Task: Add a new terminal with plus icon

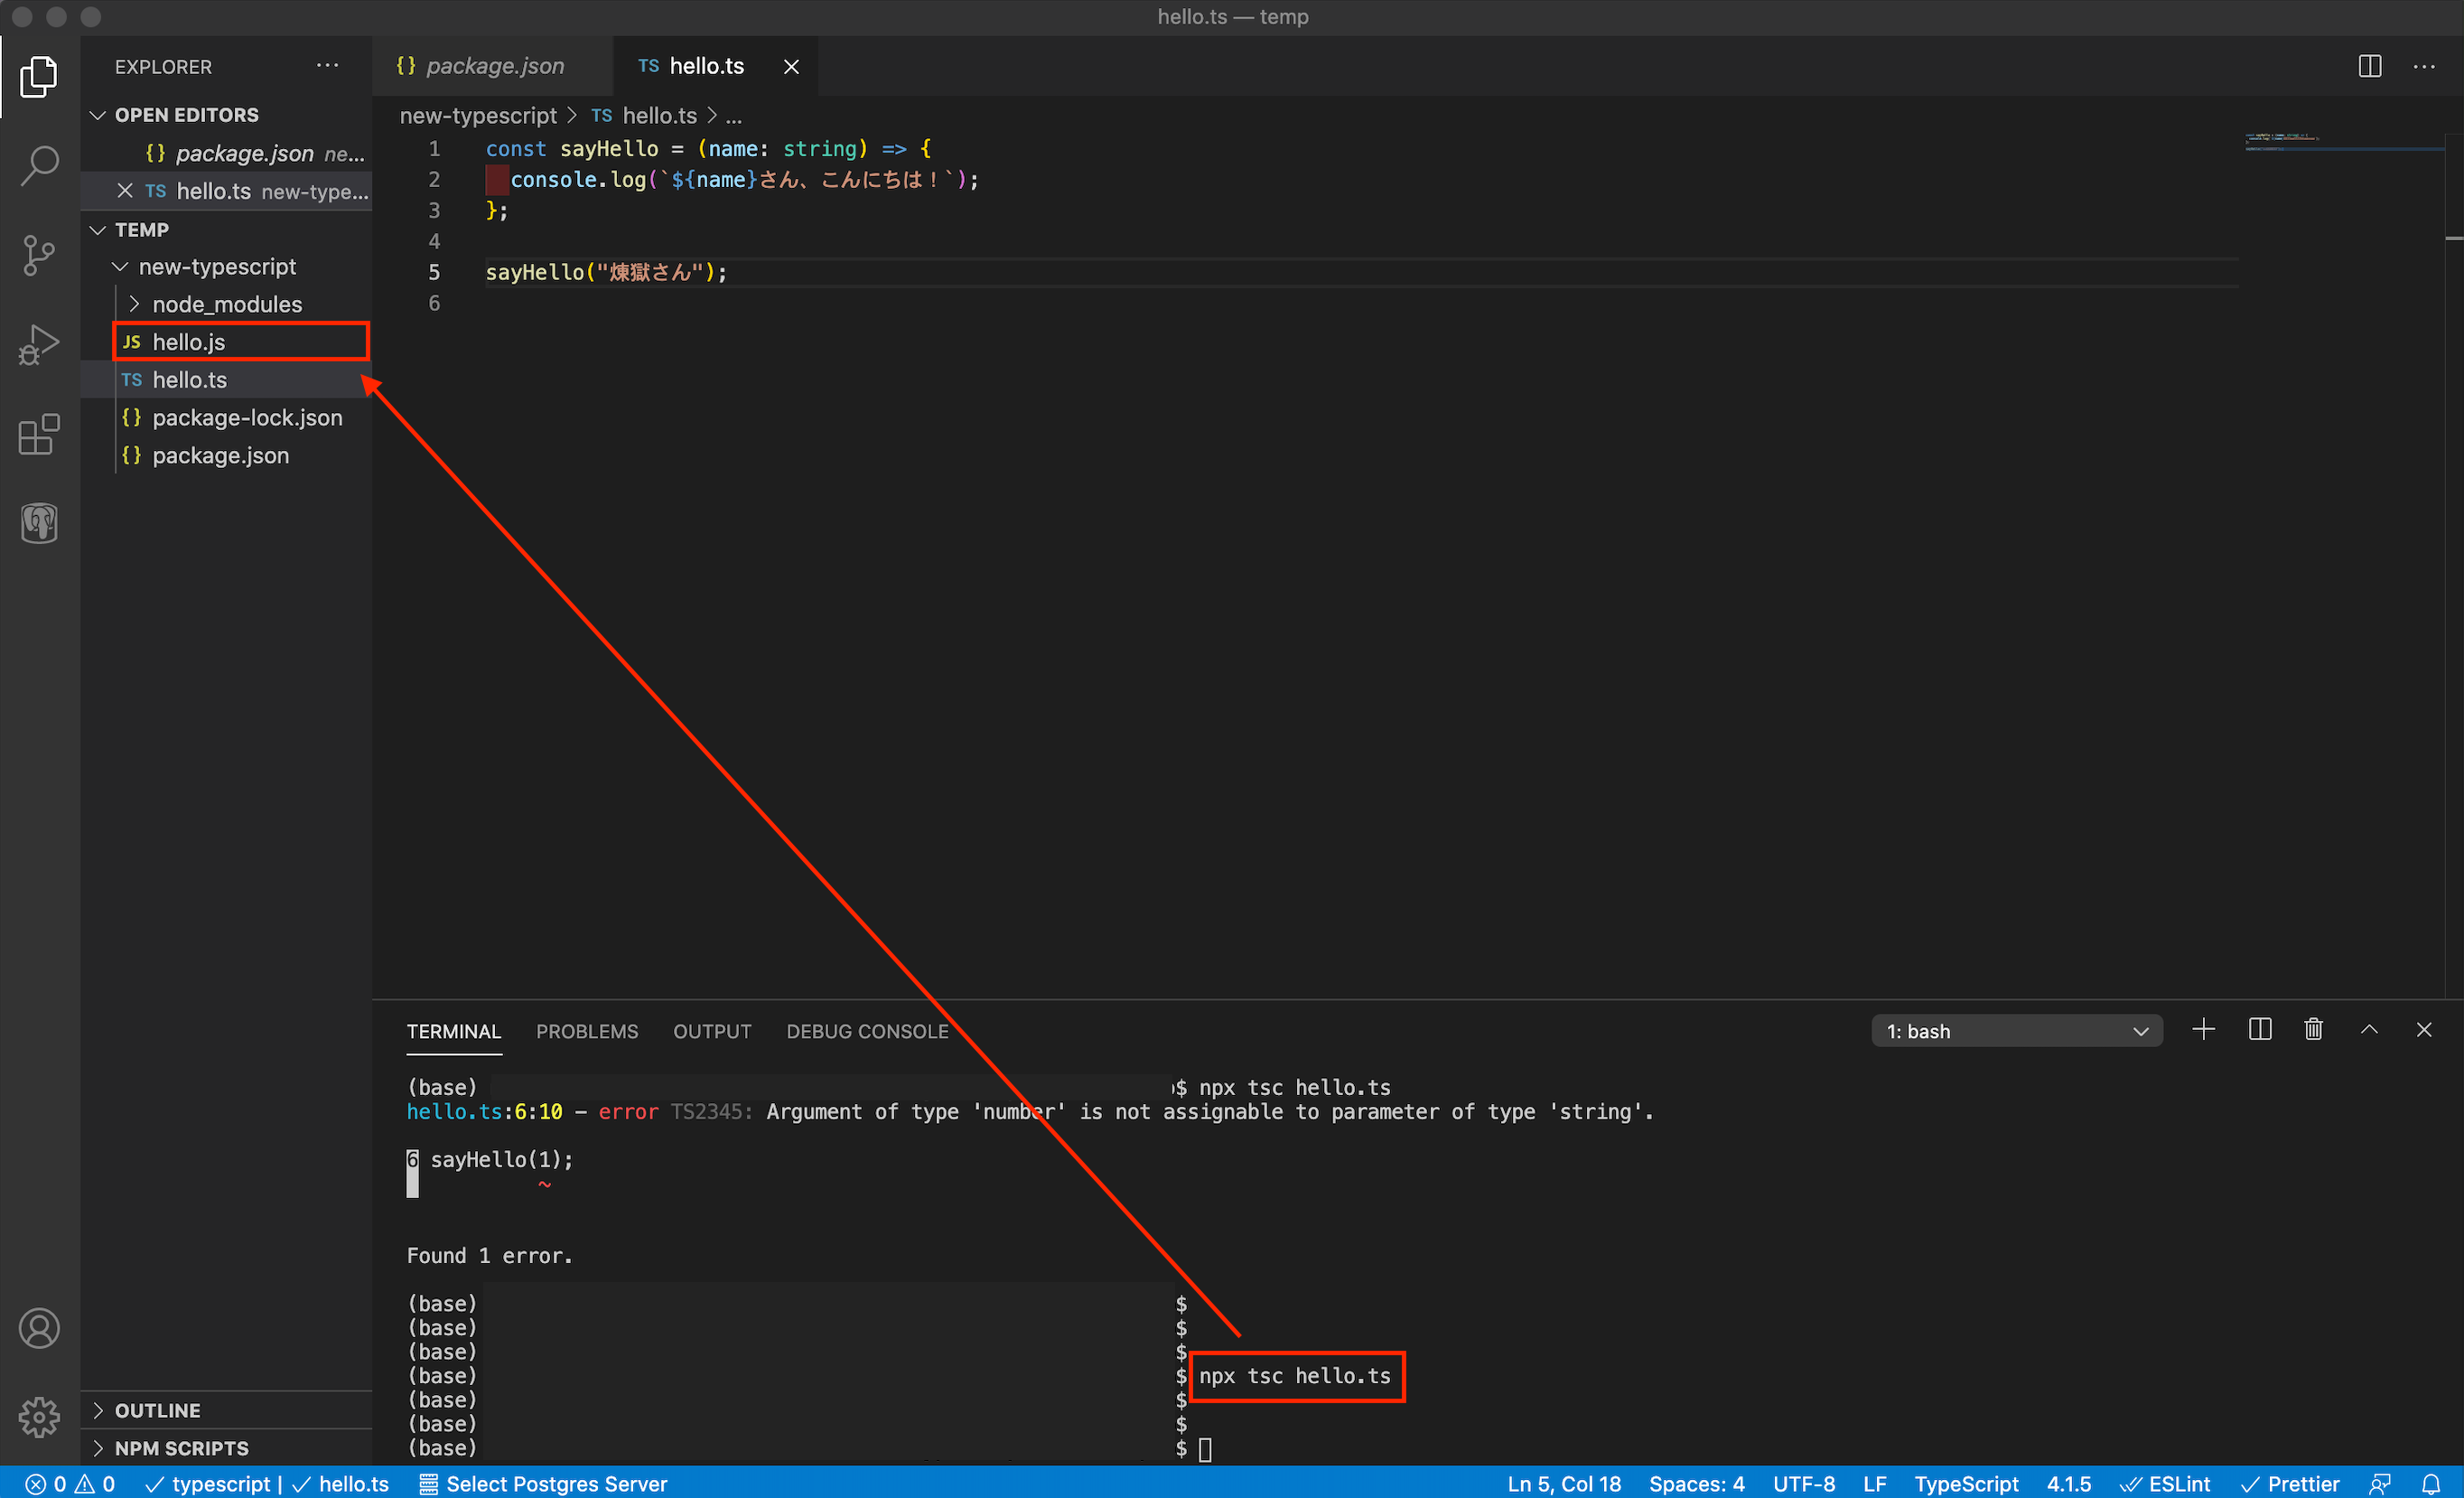Action: coord(2203,1030)
